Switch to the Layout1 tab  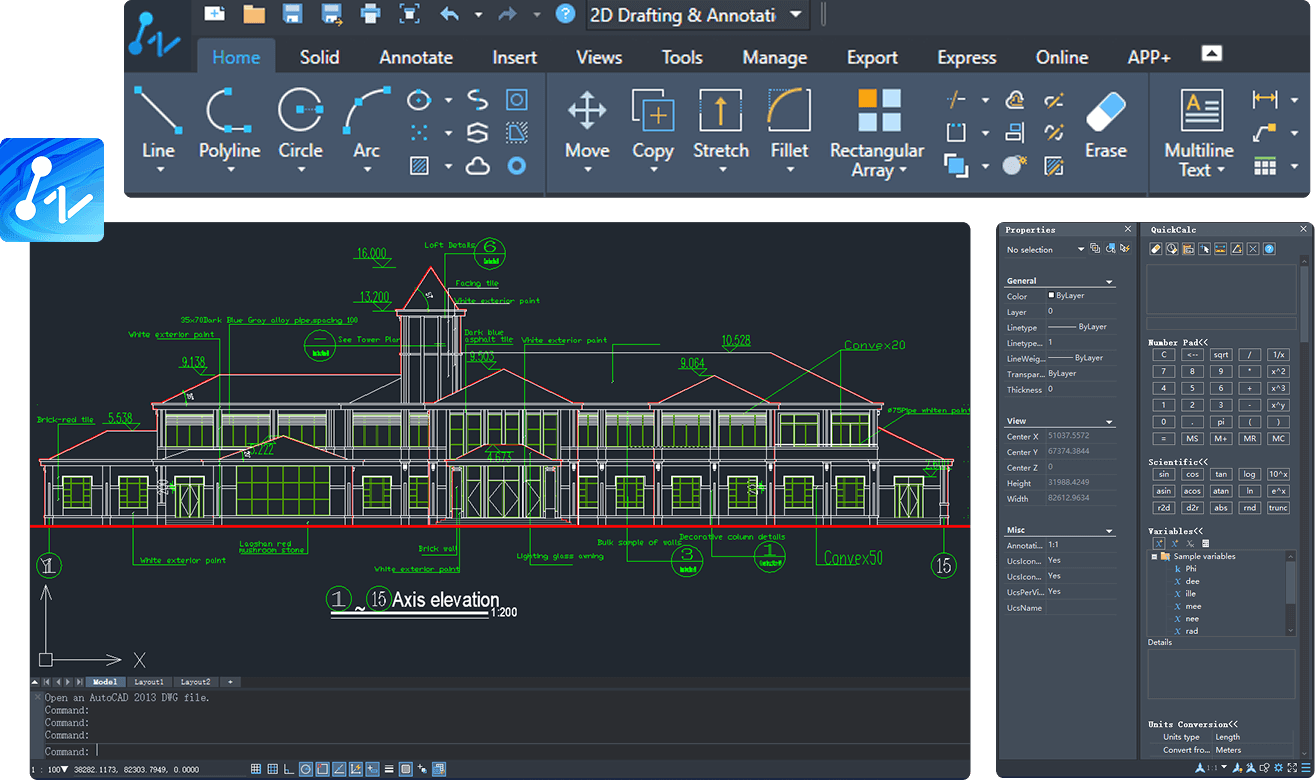point(149,681)
